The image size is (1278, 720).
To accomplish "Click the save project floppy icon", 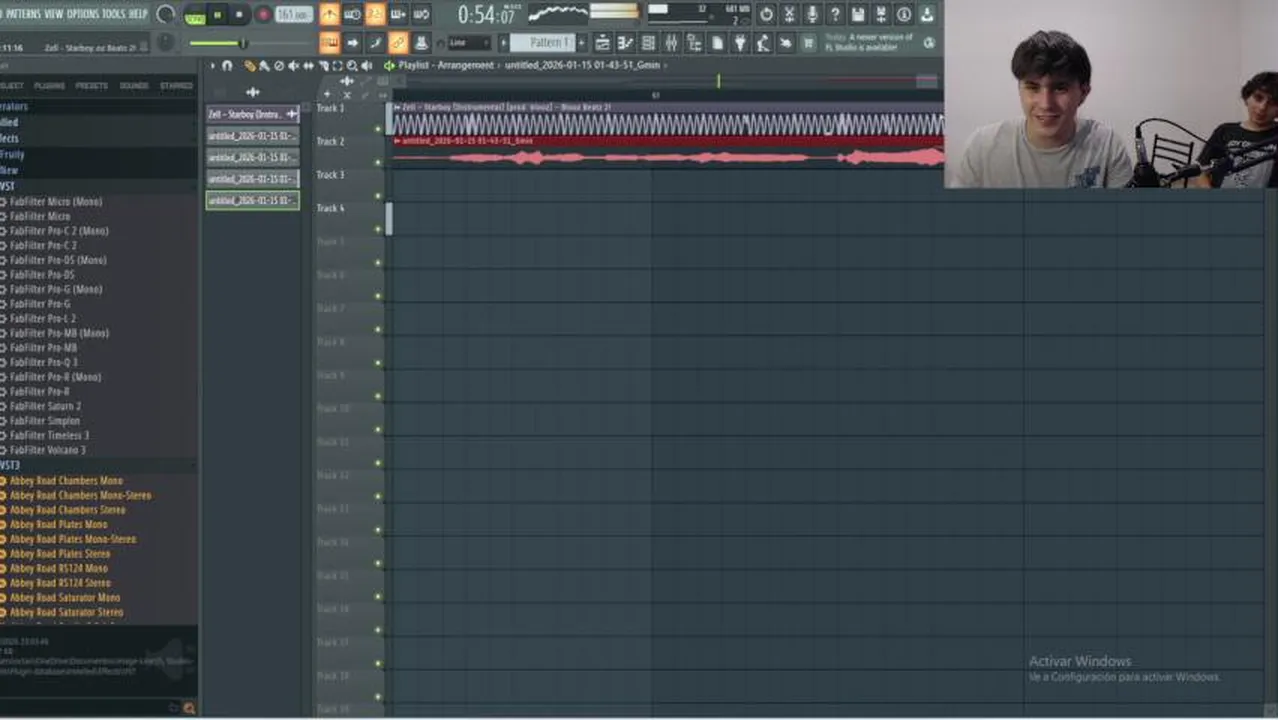I will point(858,14).
